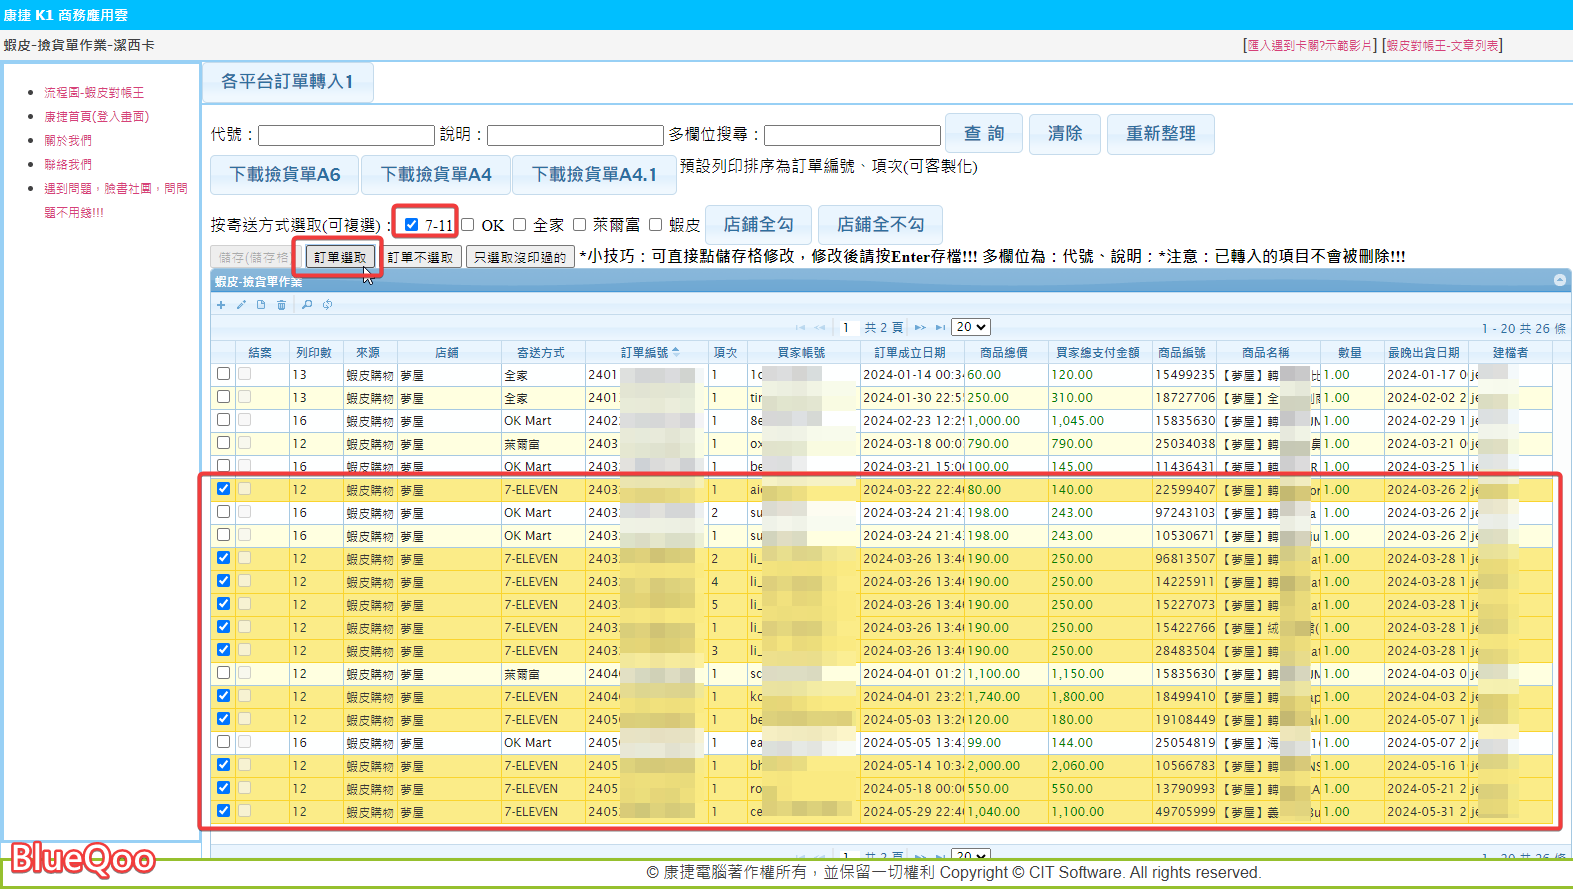Click the copy record icon in grid toolbar
This screenshot has width=1573, height=889.
[x=261, y=305]
